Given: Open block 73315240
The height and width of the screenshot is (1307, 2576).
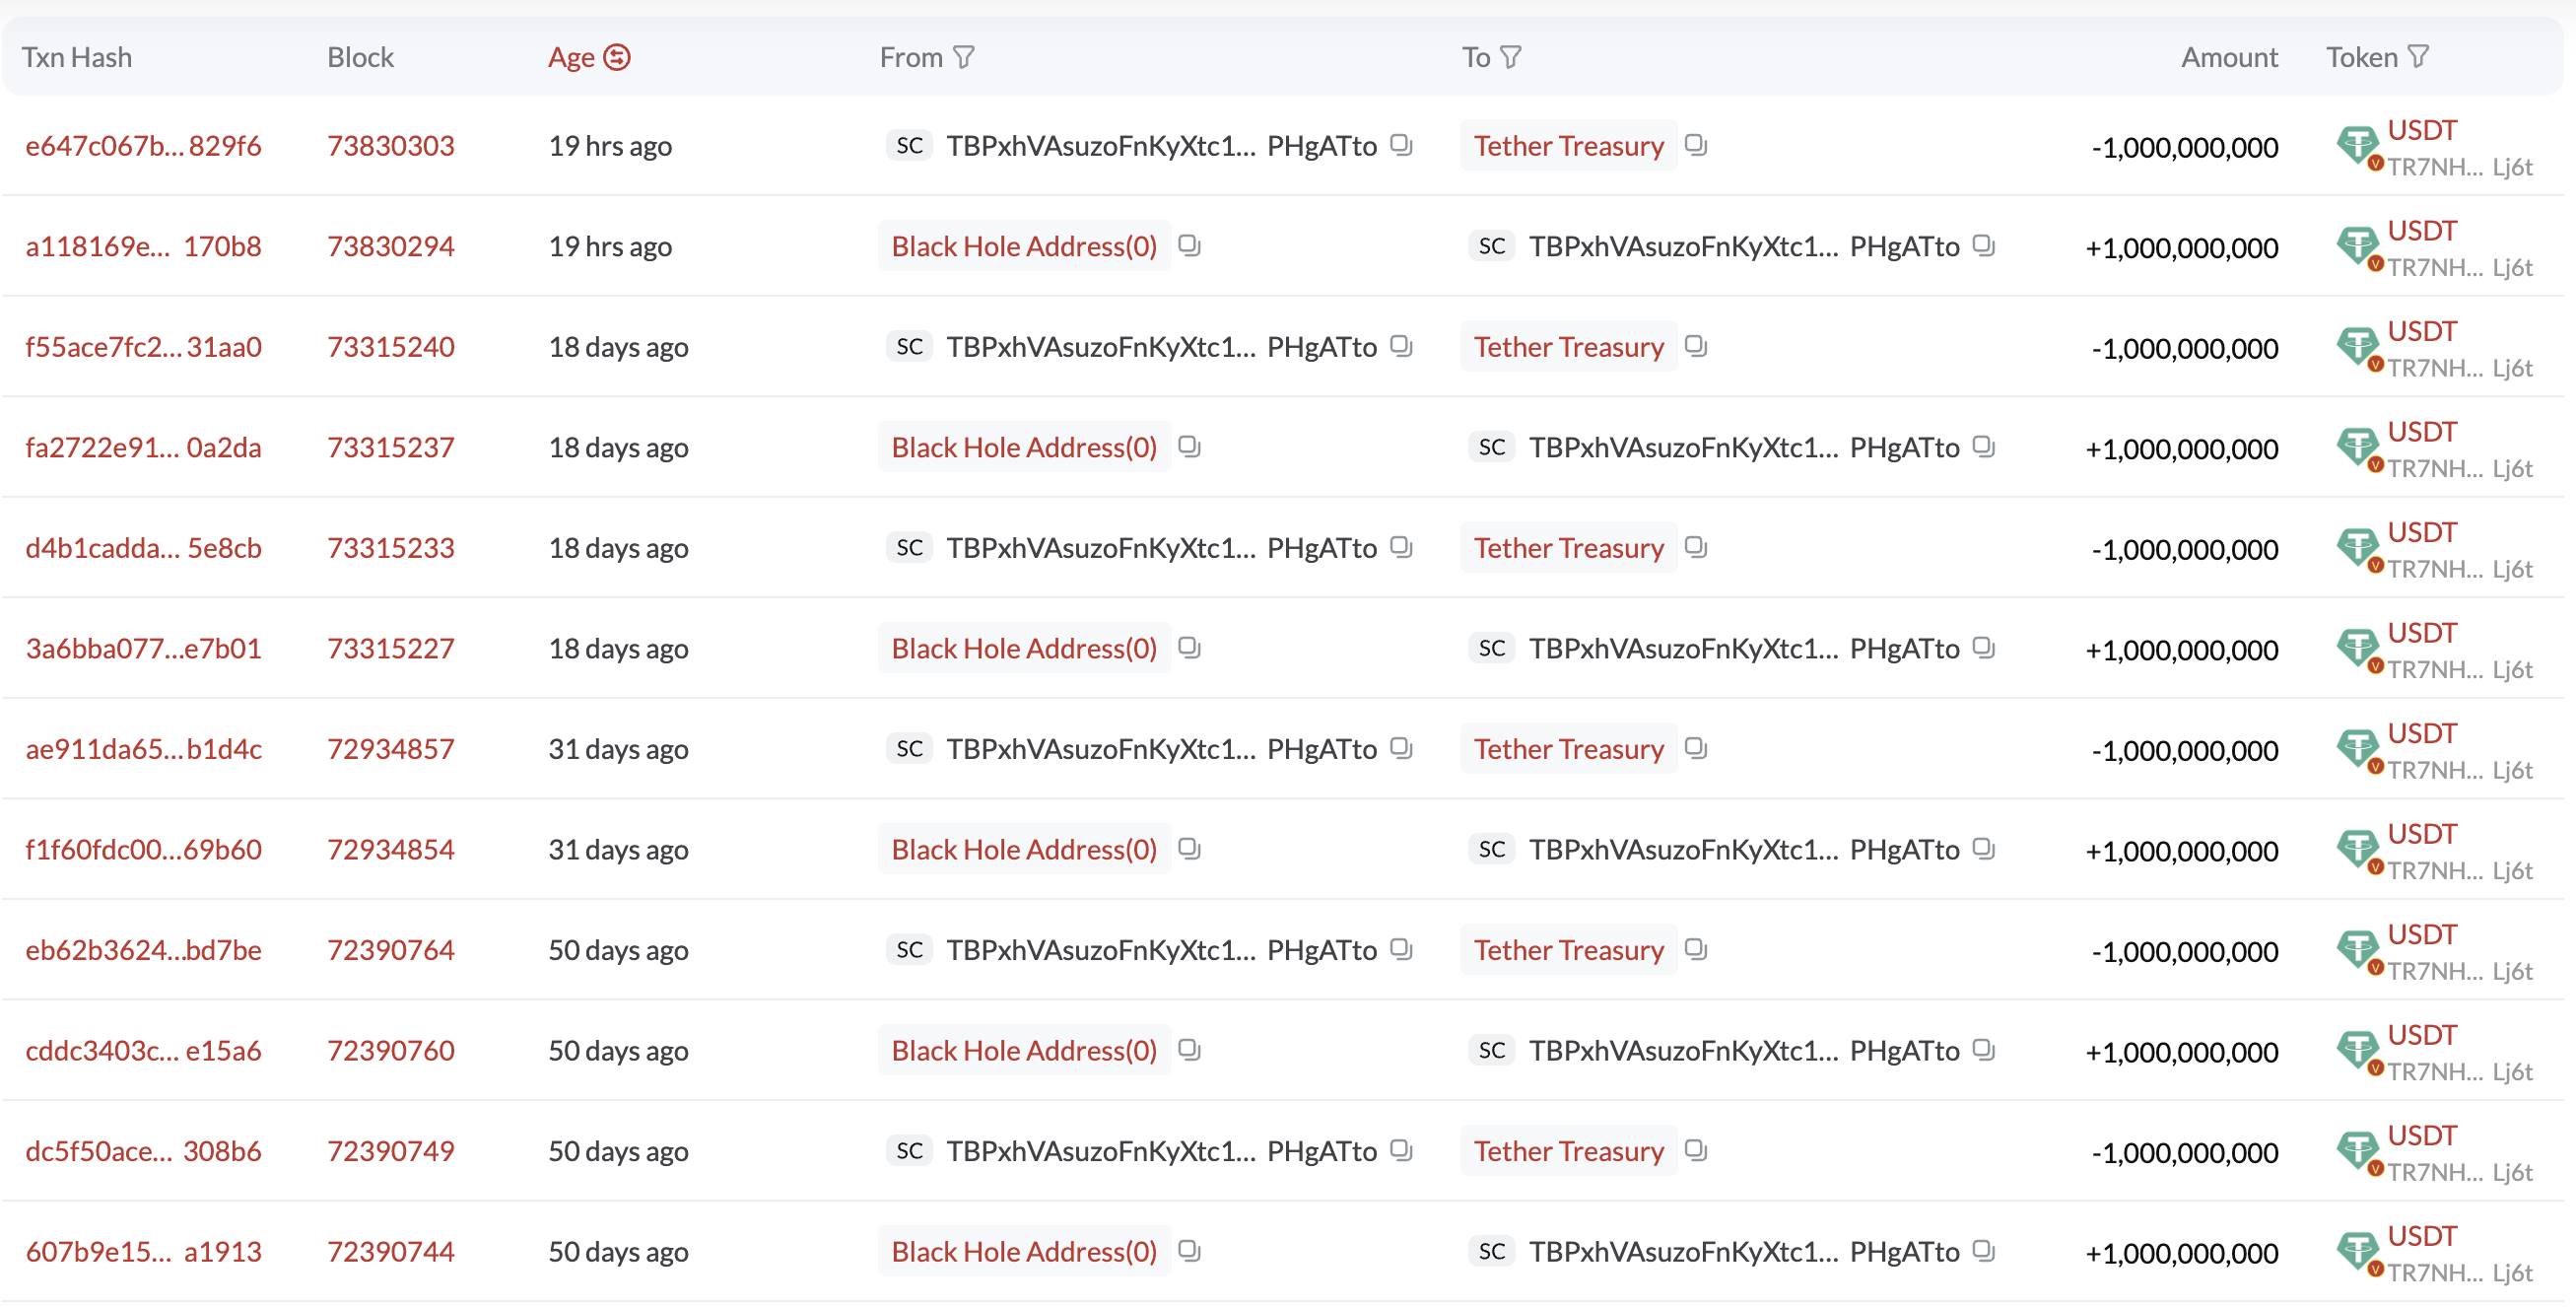Looking at the screenshot, I should tap(391, 347).
